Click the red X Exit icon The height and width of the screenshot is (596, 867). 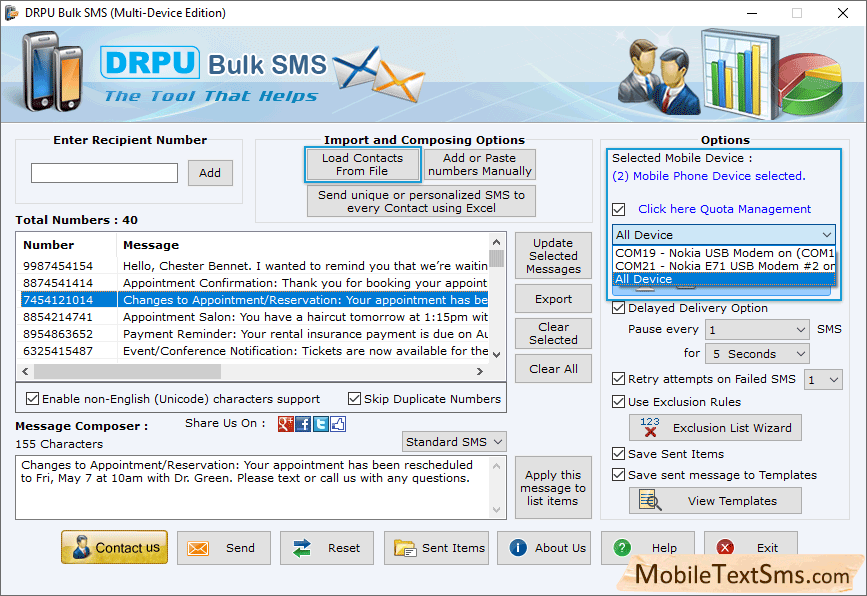click(x=725, y=548)
